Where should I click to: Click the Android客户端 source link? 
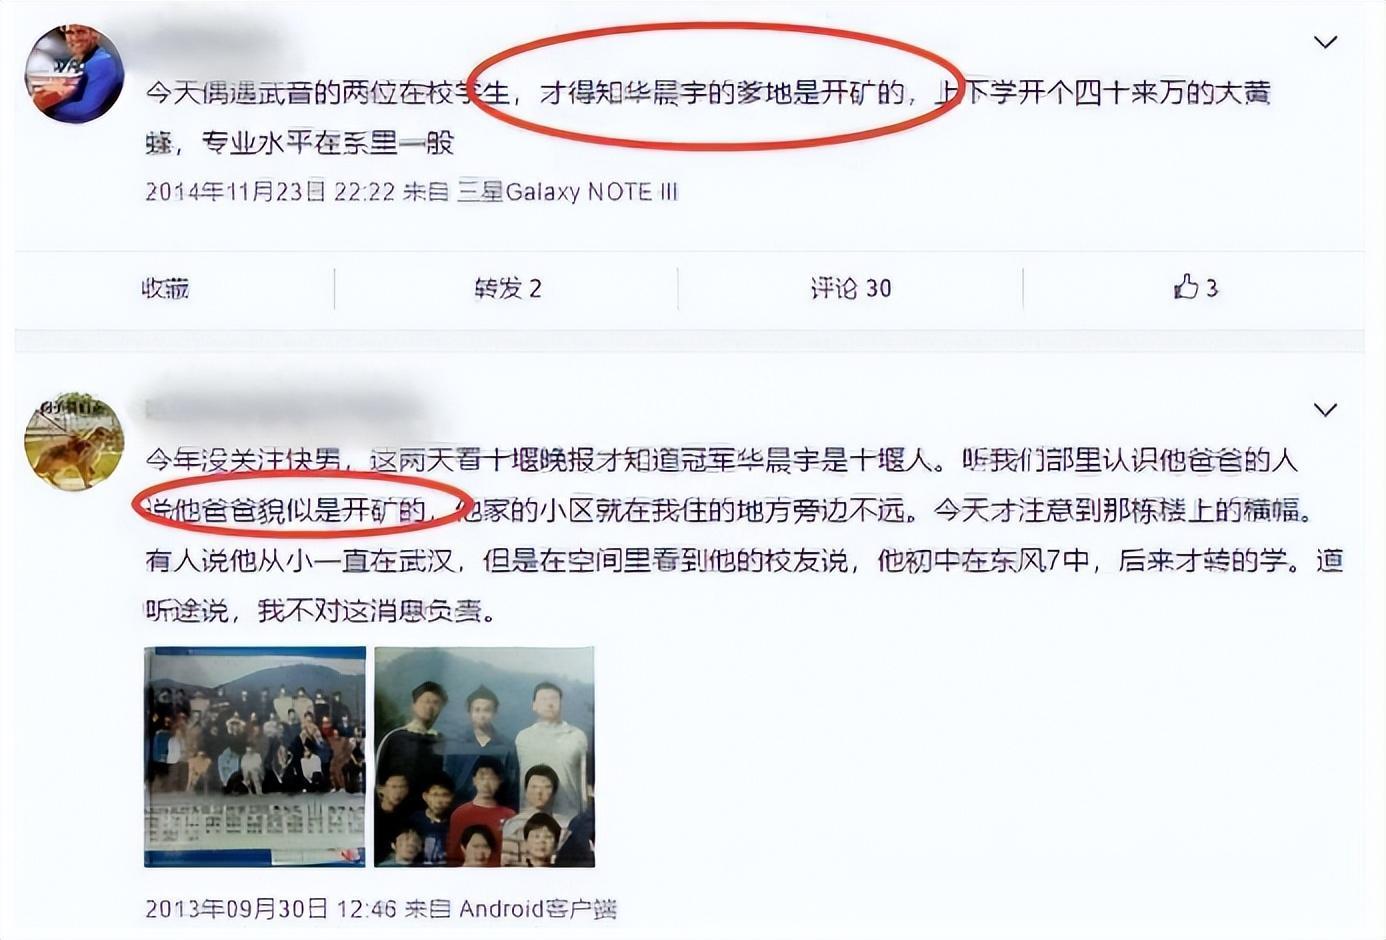(538, 909)
